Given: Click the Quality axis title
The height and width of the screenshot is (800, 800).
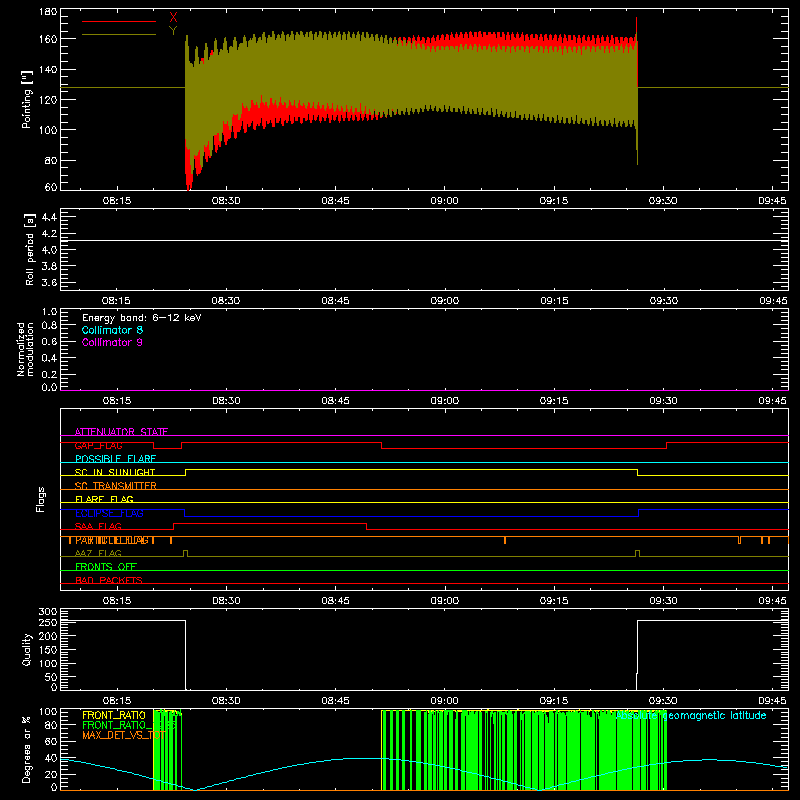Looking at the screenshot, I should 27,649.
